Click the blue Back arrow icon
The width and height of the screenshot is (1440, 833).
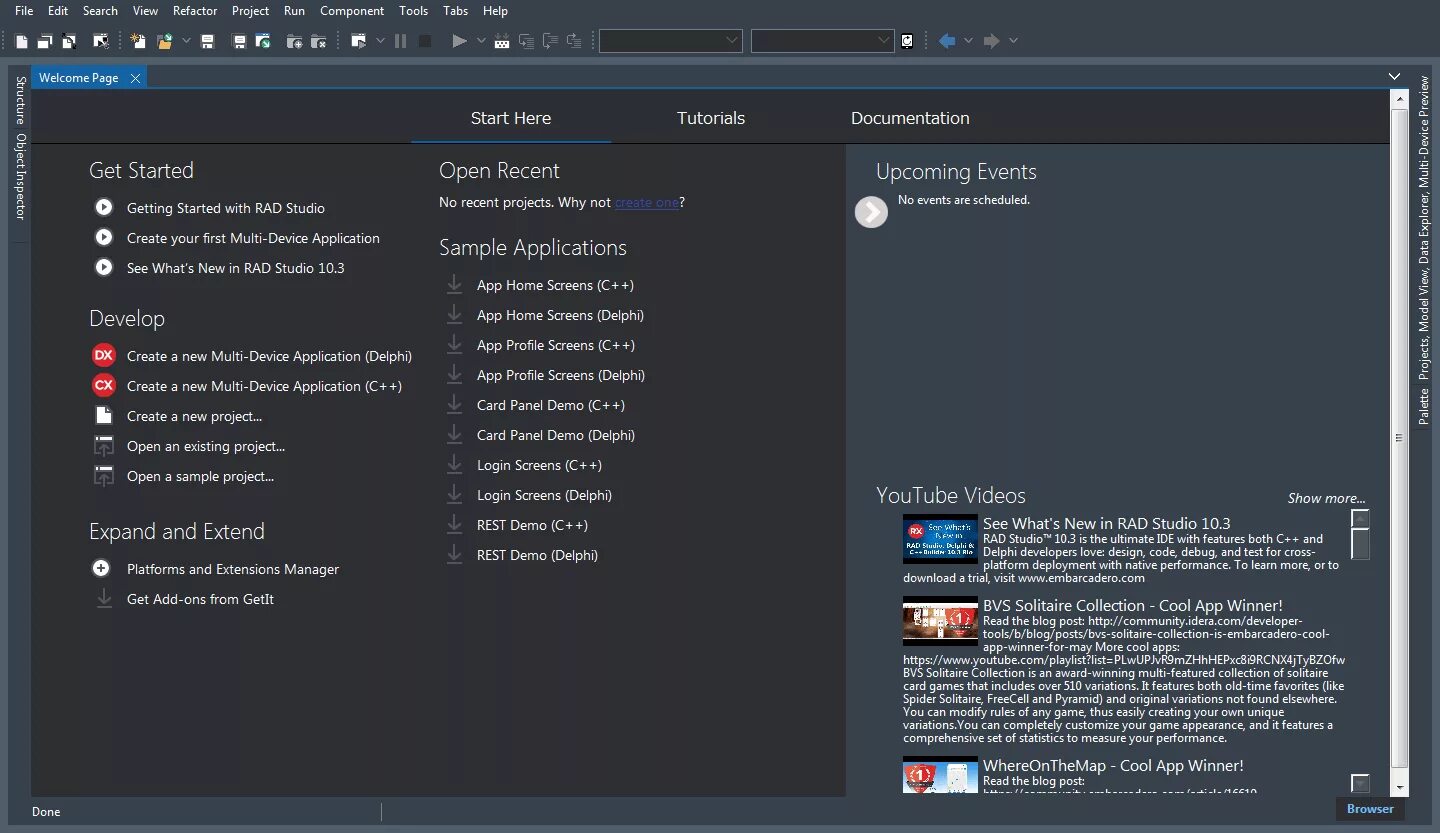(x=947, y=41)
